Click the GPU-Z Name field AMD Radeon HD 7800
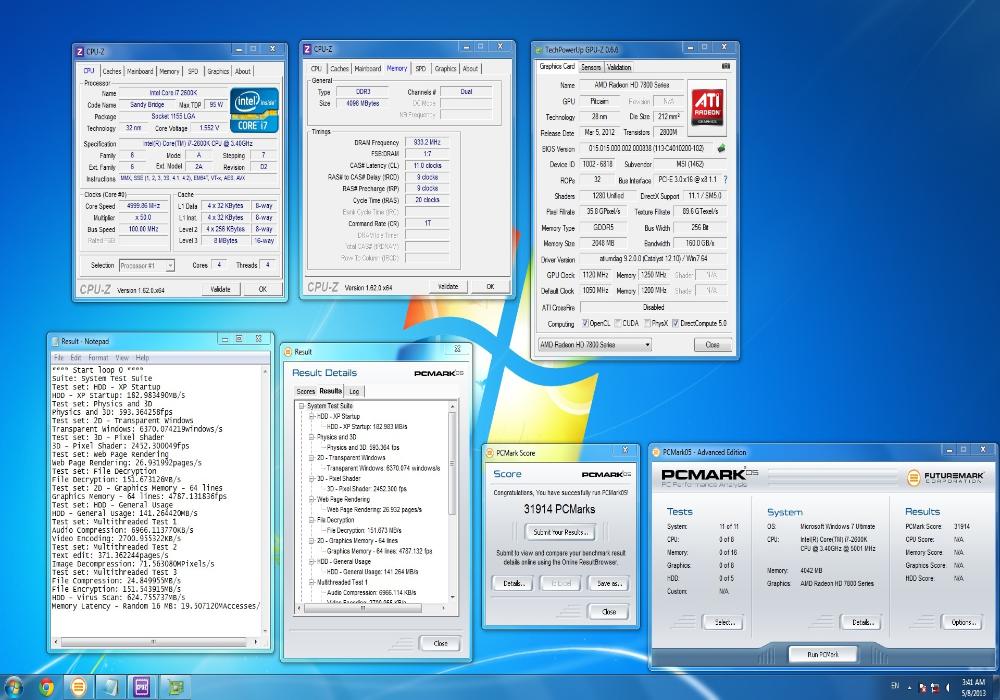Image resolution: width=1000 pixels, height=700 pixels. (631, 85)
